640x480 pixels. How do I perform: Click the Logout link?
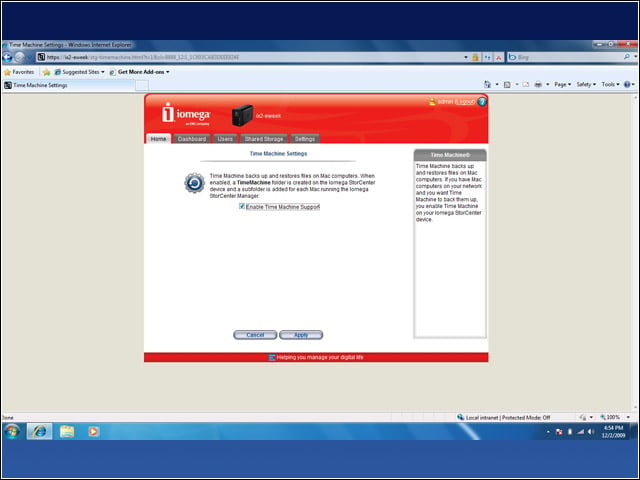465,102
